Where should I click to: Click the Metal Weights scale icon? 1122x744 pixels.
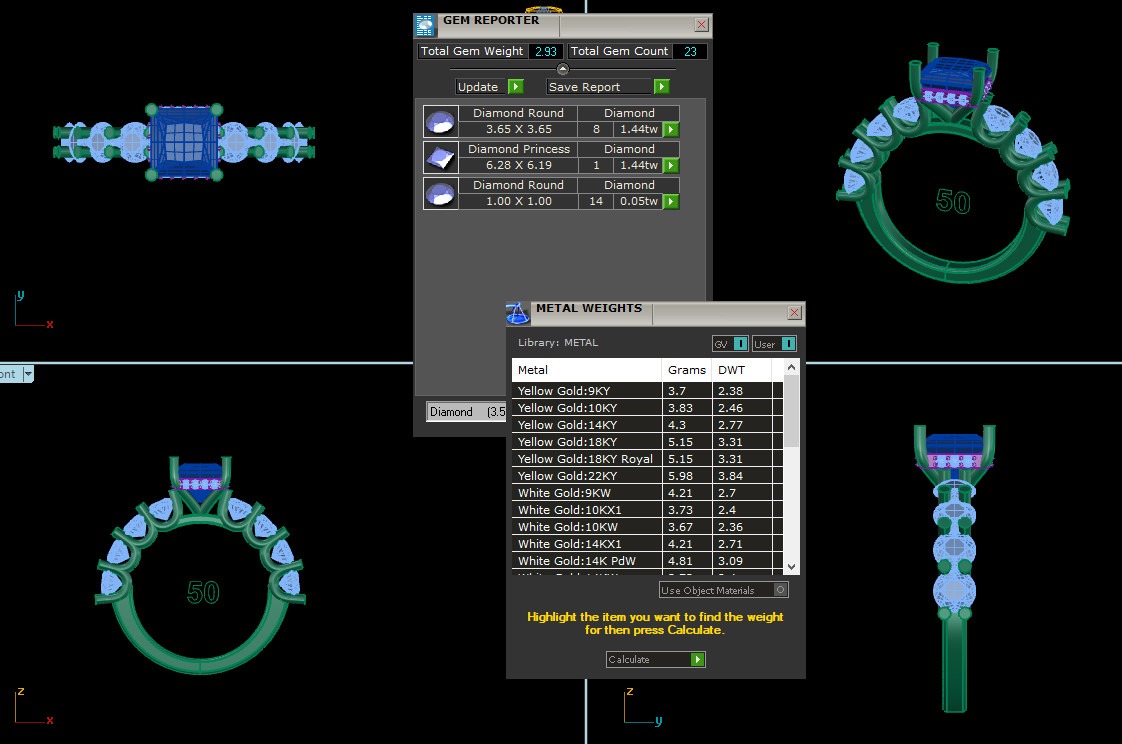(x=517, y=314)
